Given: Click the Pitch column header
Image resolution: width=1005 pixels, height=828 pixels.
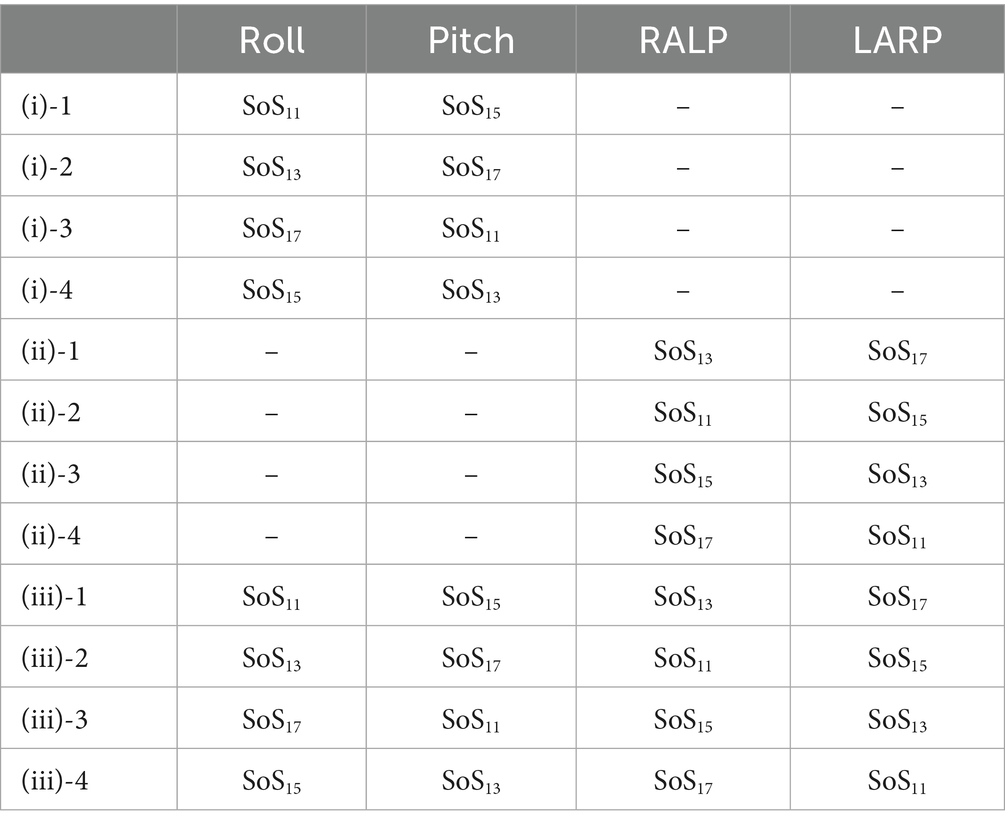Looking at the screenshot, I should click(471, 39).
